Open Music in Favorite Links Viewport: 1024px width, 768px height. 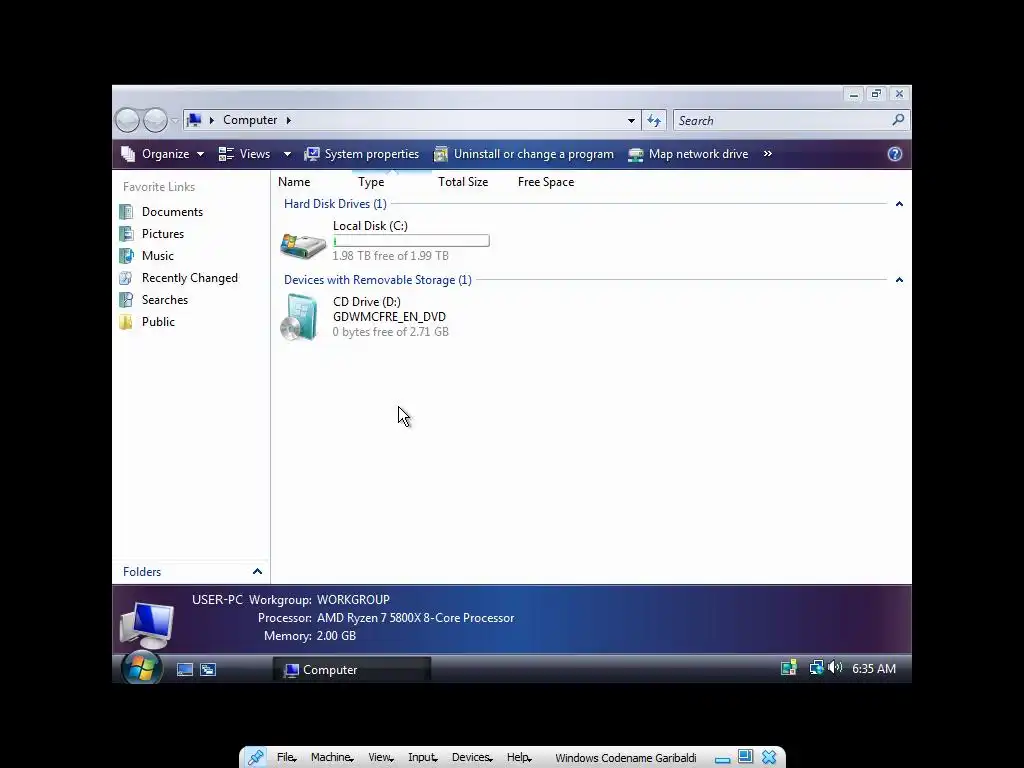pos(157,256)
